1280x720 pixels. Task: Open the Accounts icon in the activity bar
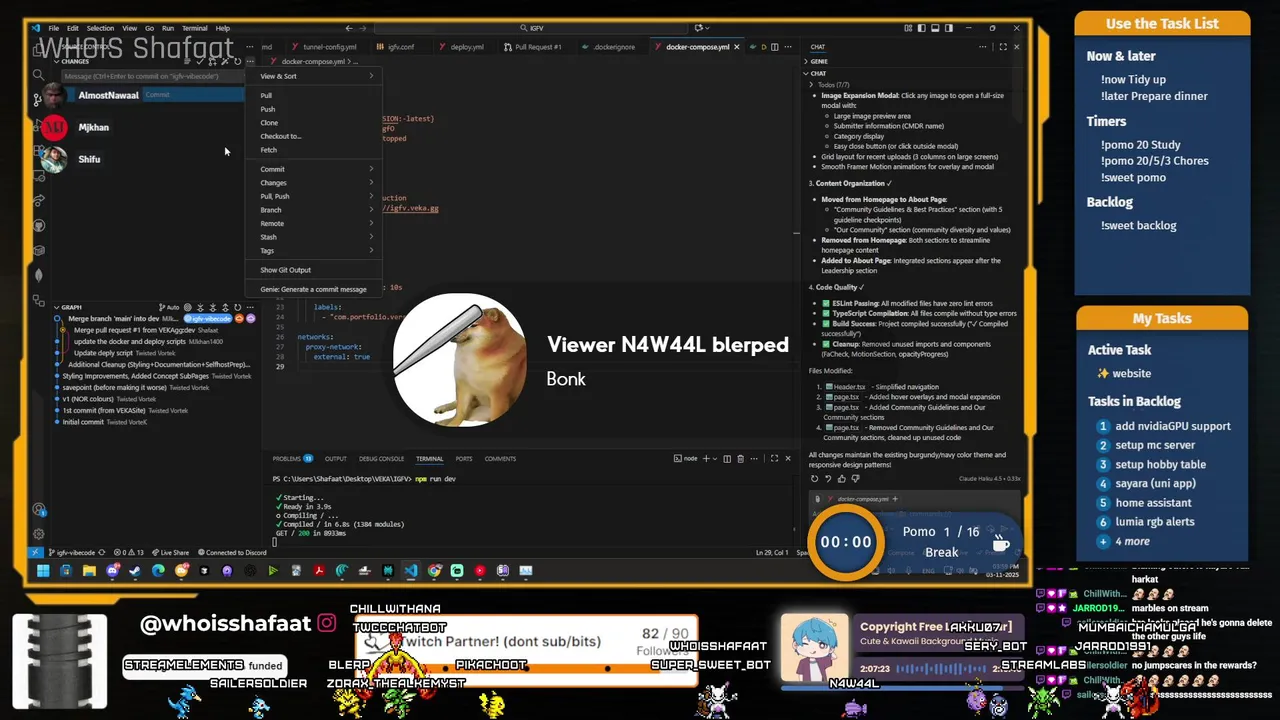tap(39, 510)
